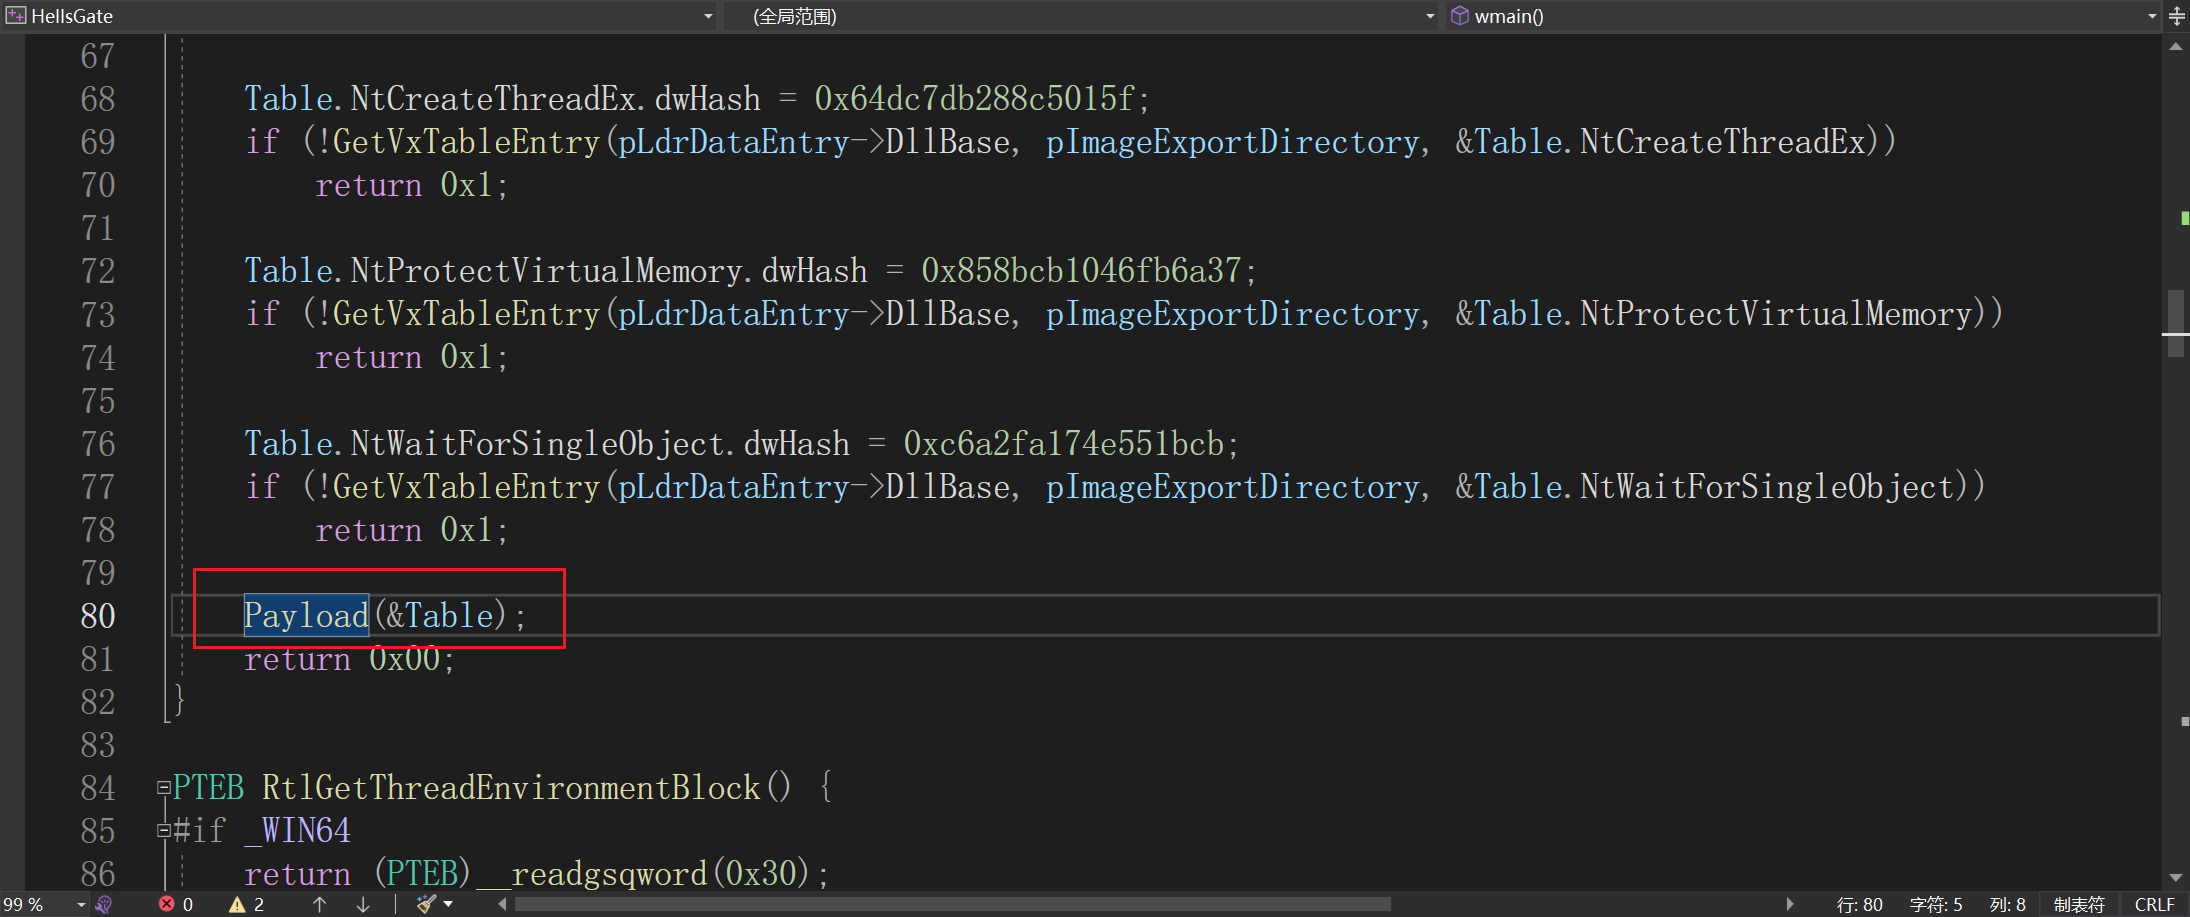
Task: Open the wmain() member dropdown
Action: [x=2152, y=16]
